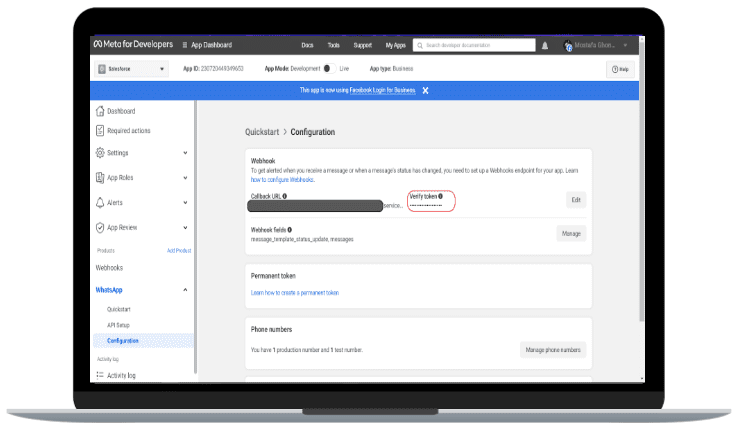This screenshot has width=743, height=423.
Task: Open Webhooks product in sidebar
Action: point(109,268)
